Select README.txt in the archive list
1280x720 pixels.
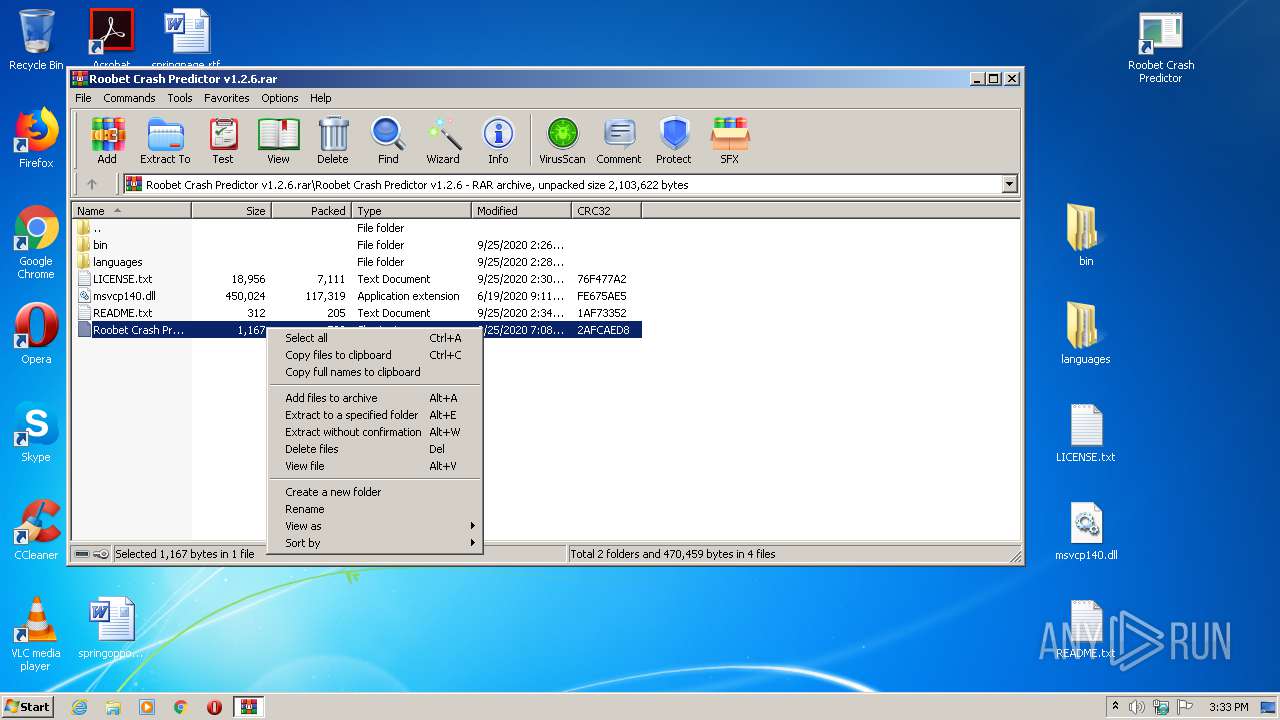122,313
